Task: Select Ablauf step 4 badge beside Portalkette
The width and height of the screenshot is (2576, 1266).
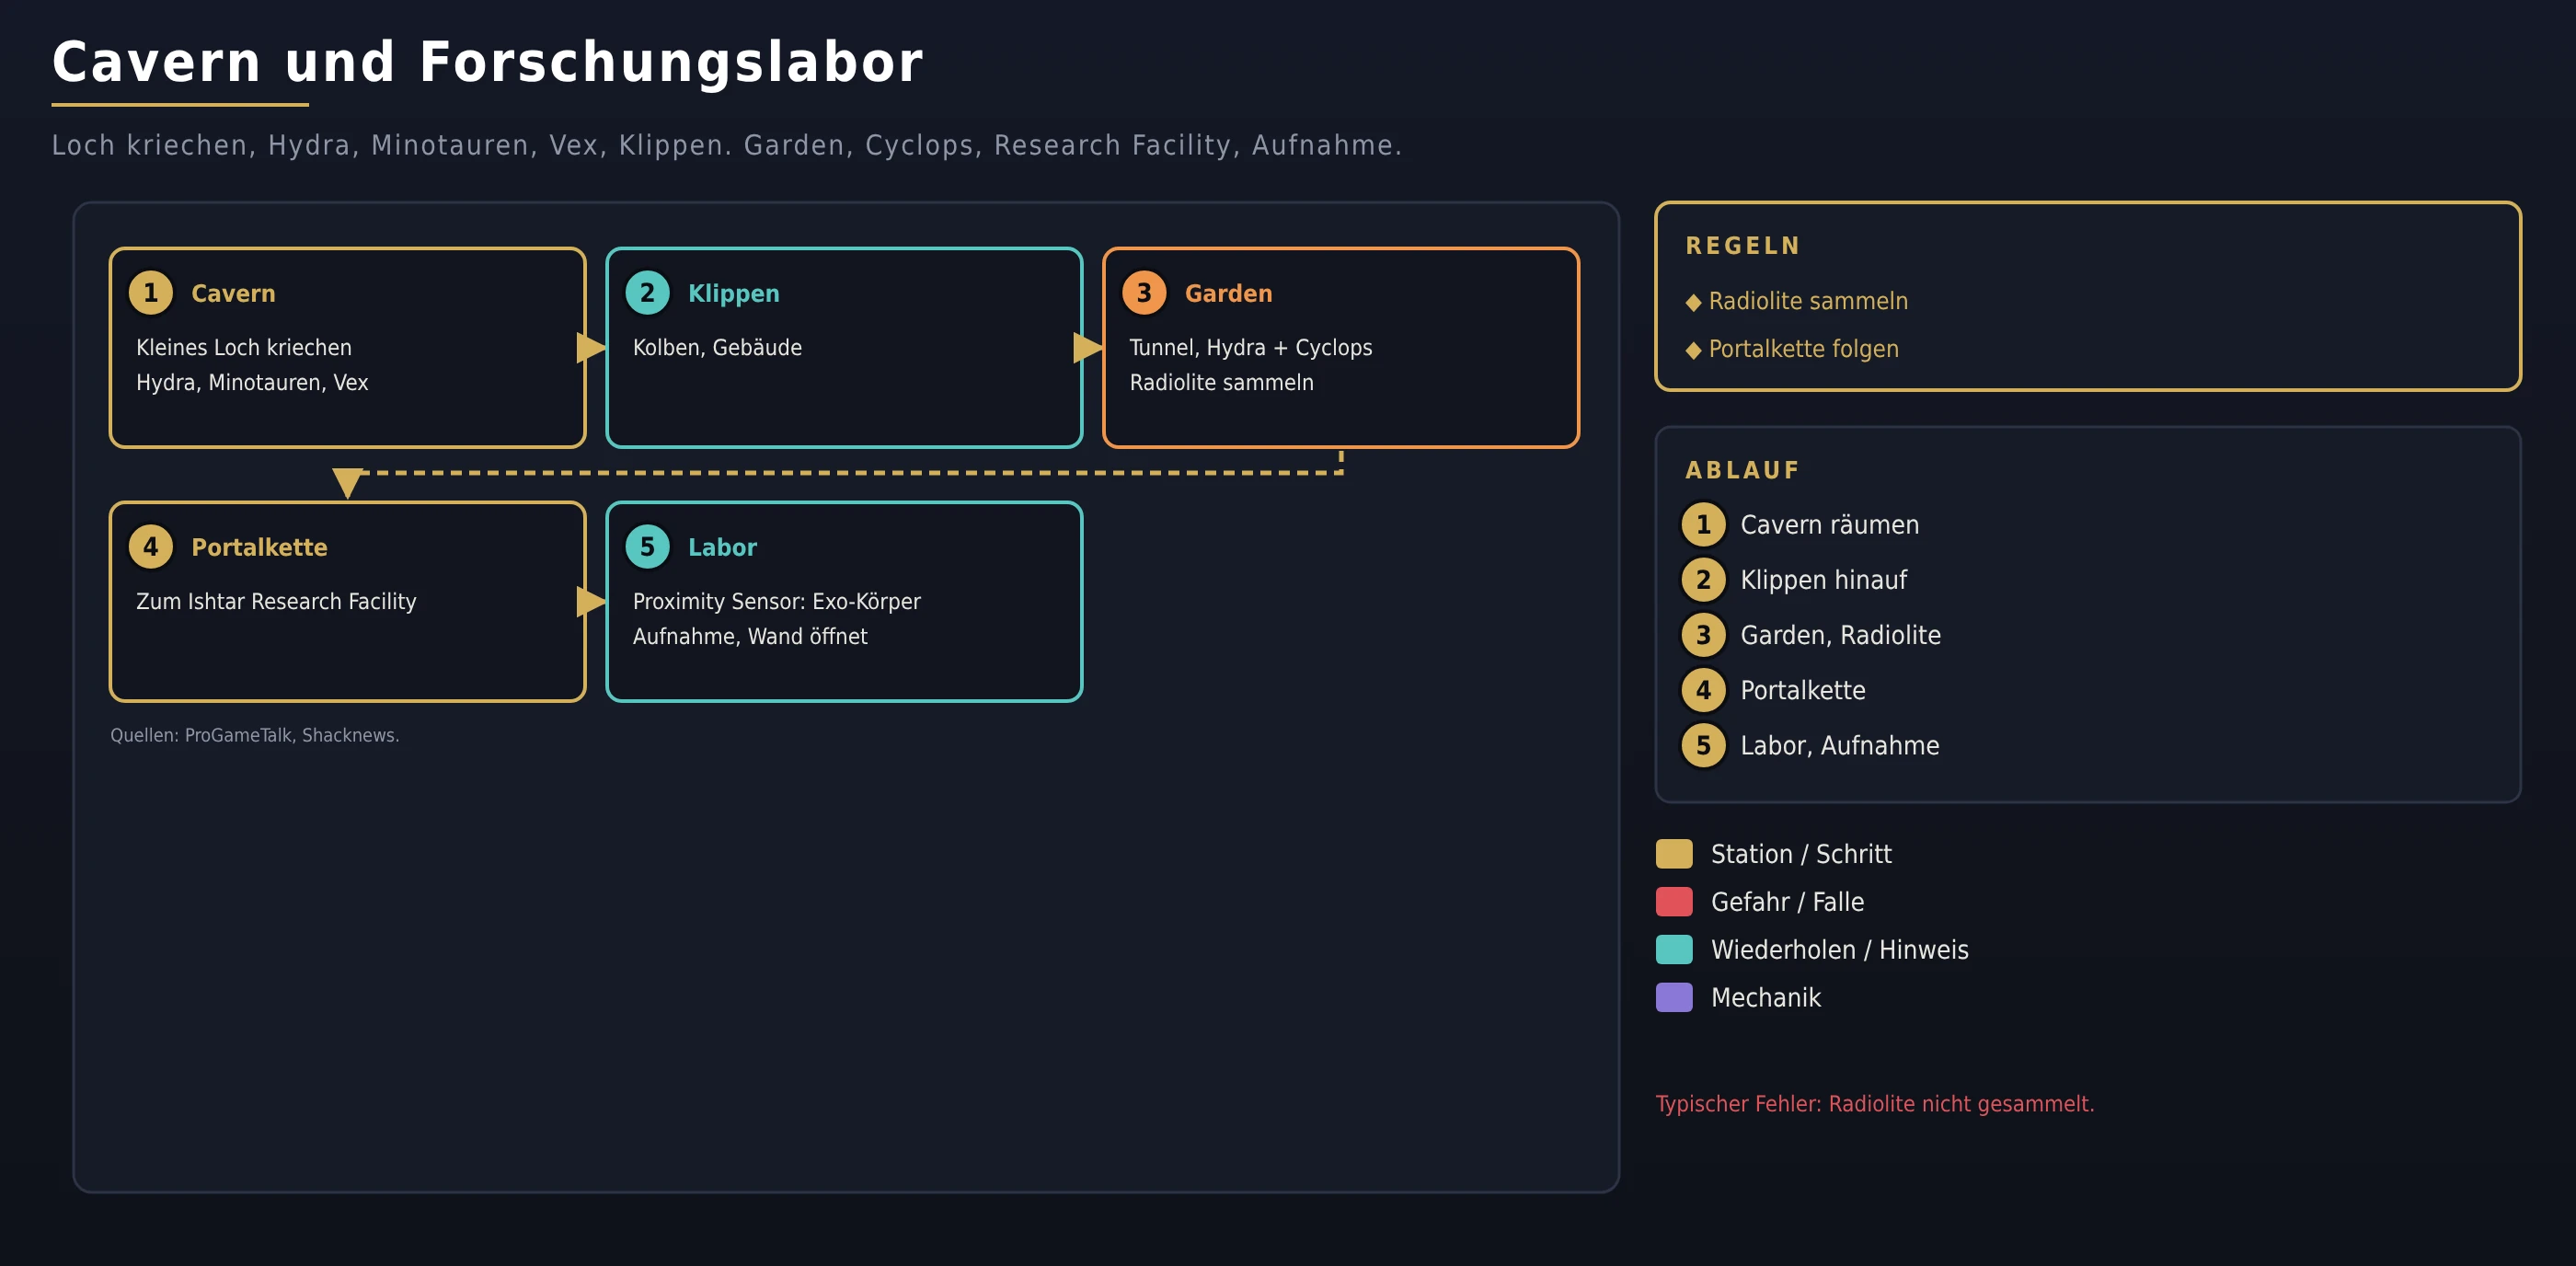Action: click(1703, 690)
